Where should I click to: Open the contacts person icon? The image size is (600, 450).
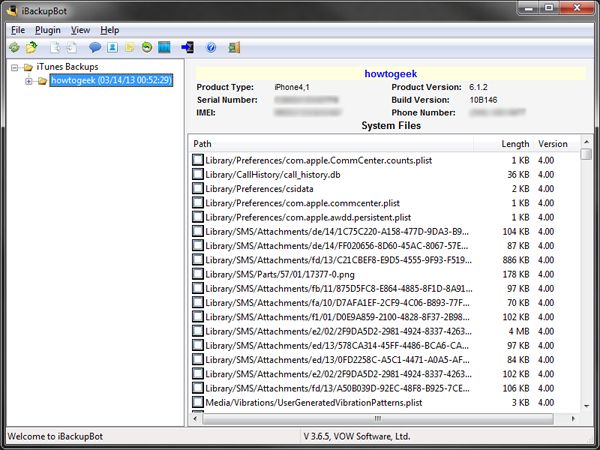[114, 47]
